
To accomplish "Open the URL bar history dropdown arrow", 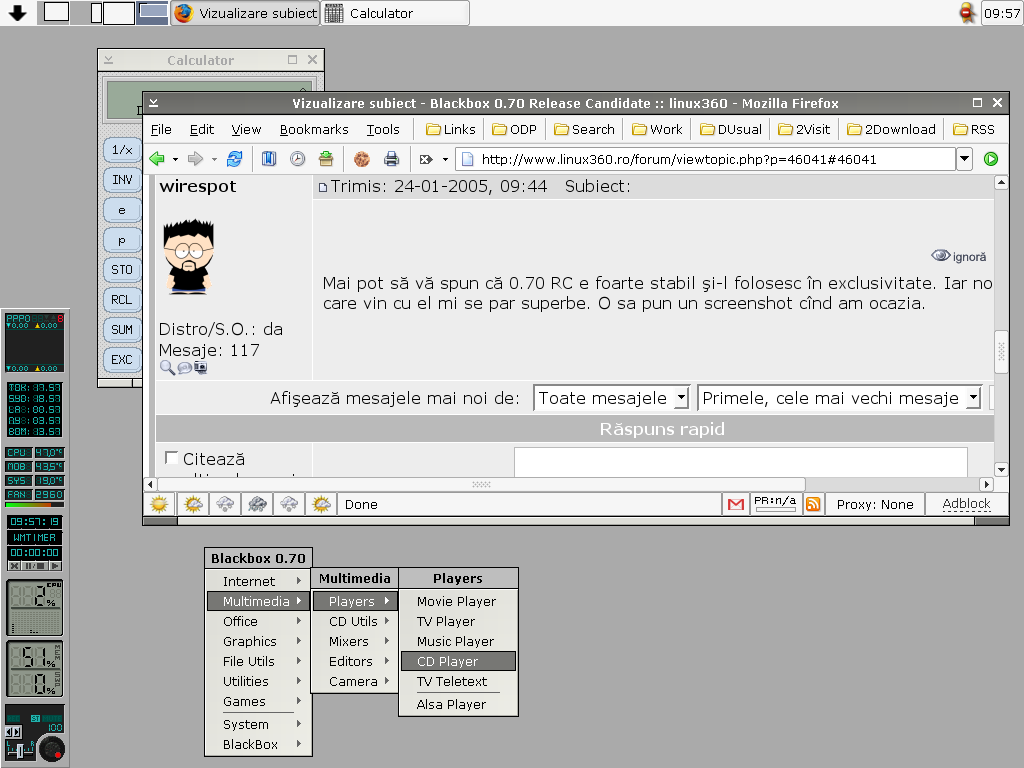I will coord(964,159).
